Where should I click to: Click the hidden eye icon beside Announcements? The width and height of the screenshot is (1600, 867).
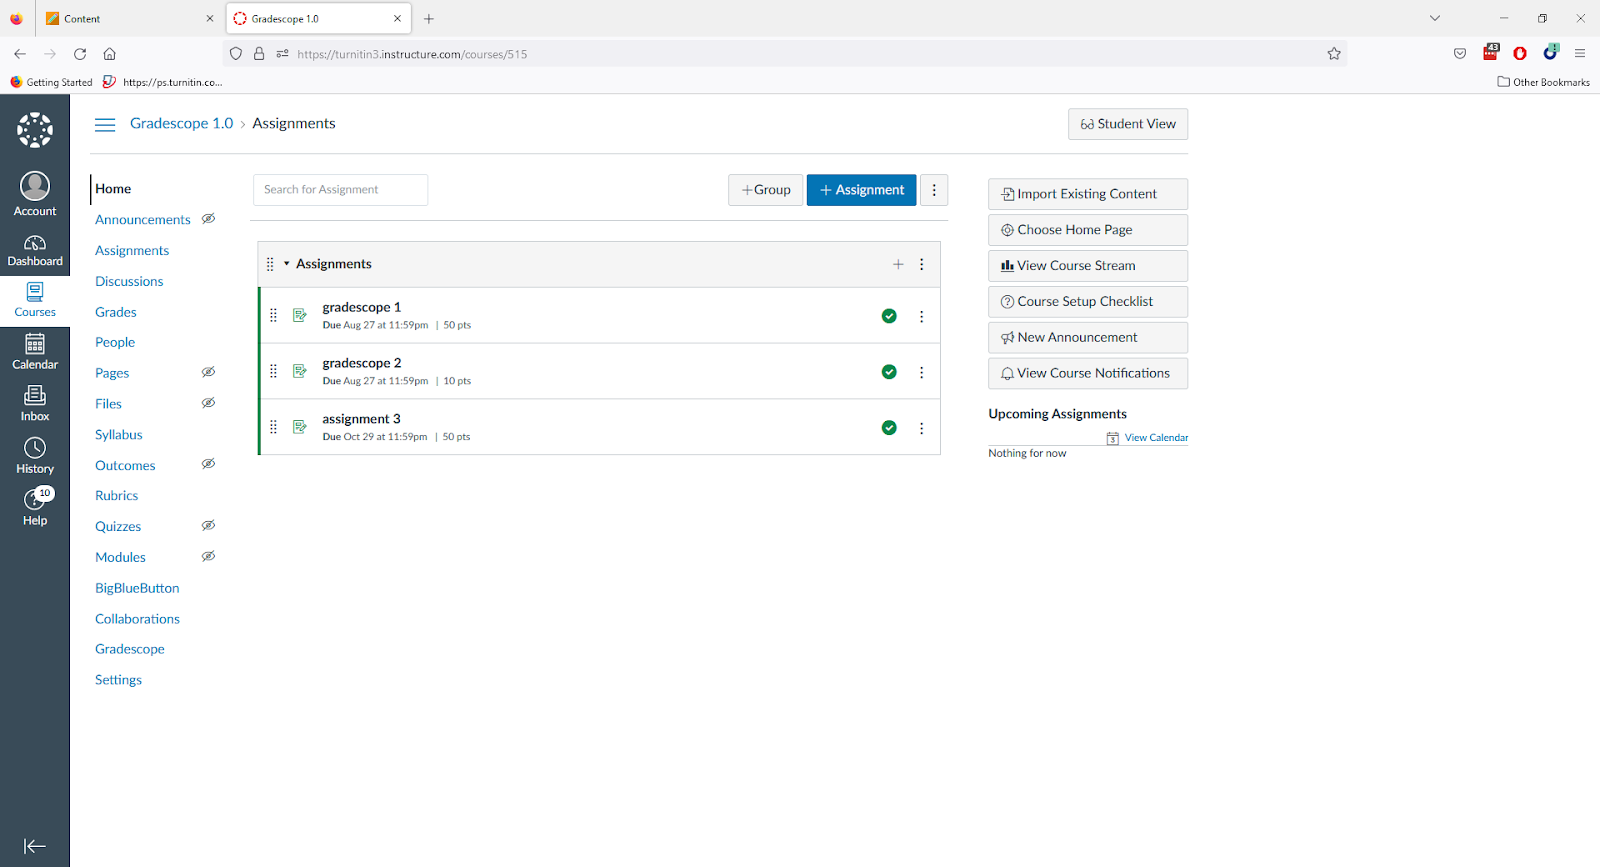coord(208,219)
